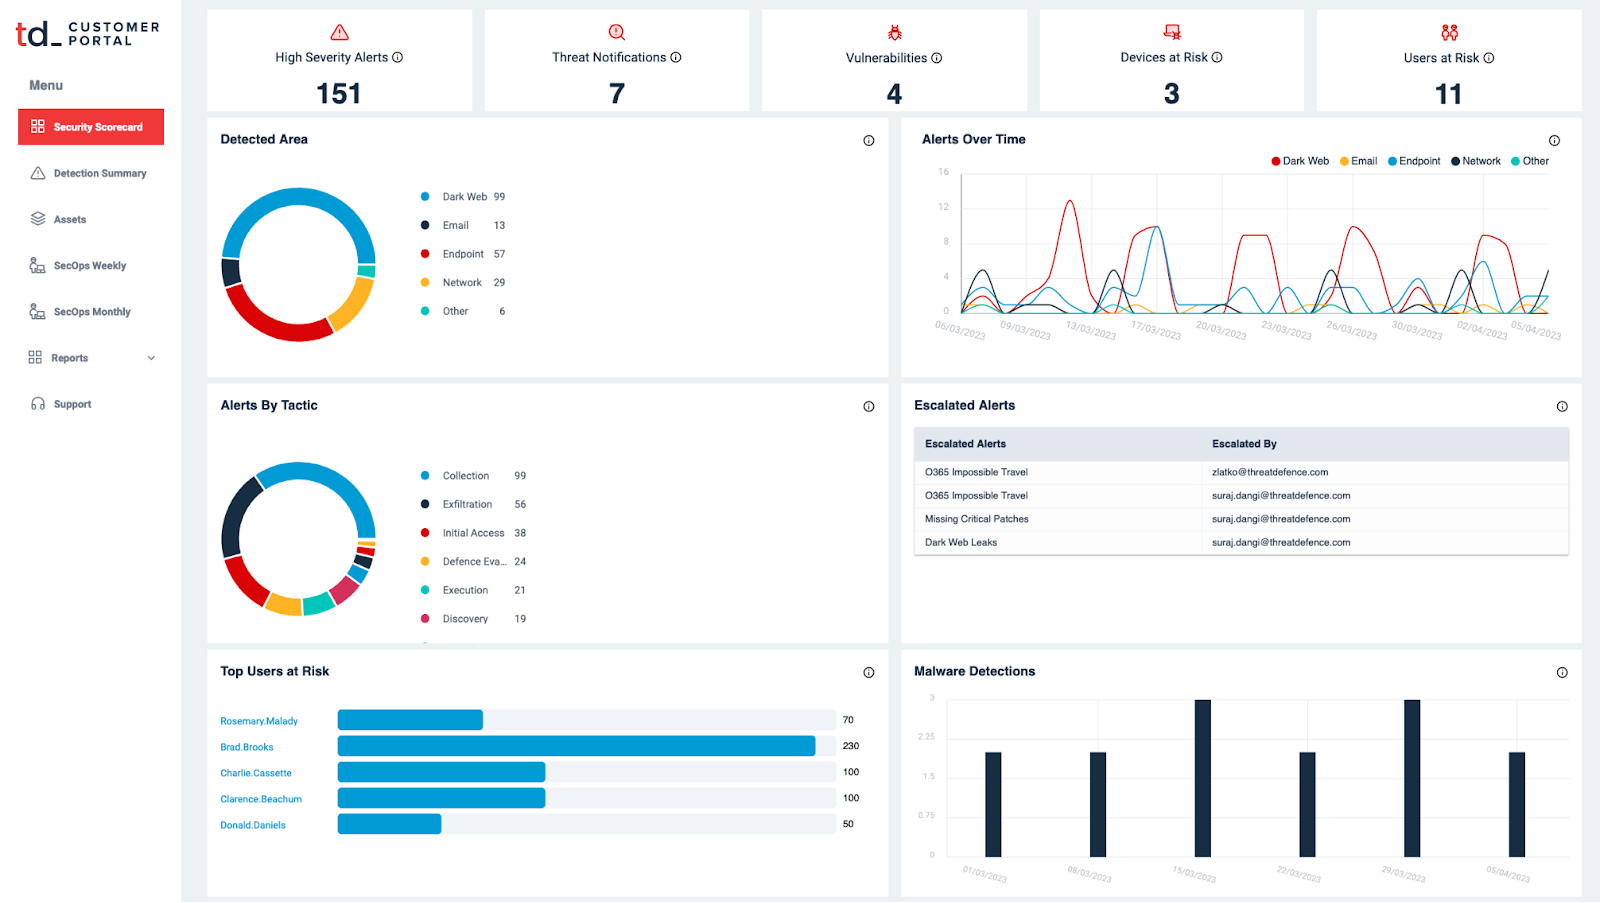The image size is (1600, 903).
Task: Click the Alerts Over Time info icon
Action: (x=1554, y=141)
